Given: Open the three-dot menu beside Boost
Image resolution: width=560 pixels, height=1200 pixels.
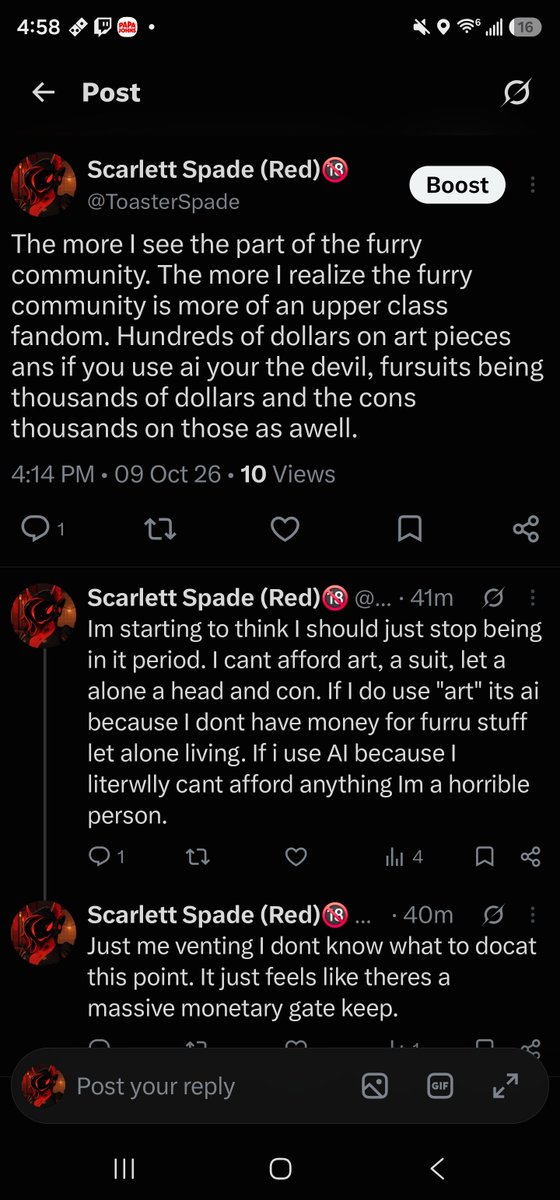Looking at the screenshot, I should [x=532, y=185].
